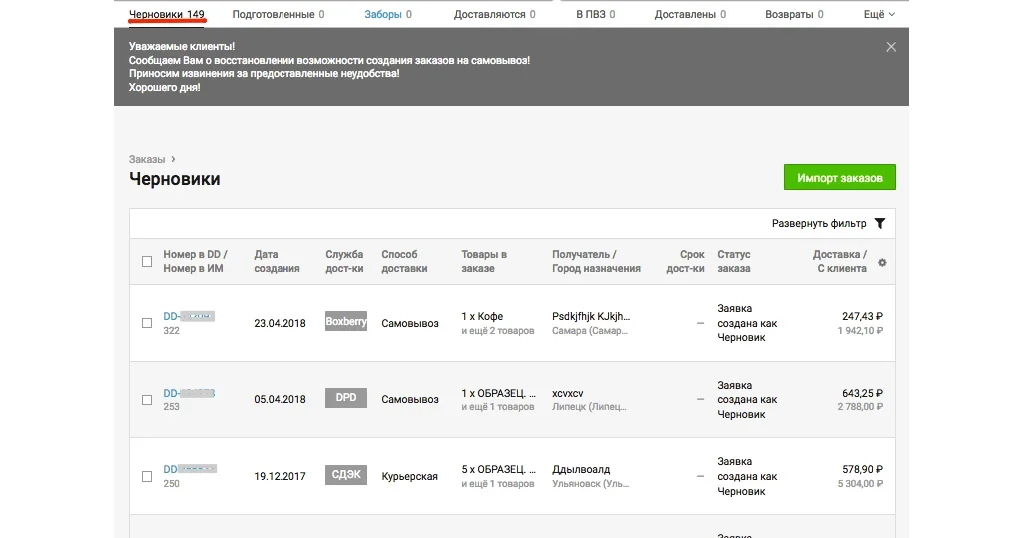Switch to the Возвраты tab
This screenshot has width=1024, height=538.
(x=794, y=14)
